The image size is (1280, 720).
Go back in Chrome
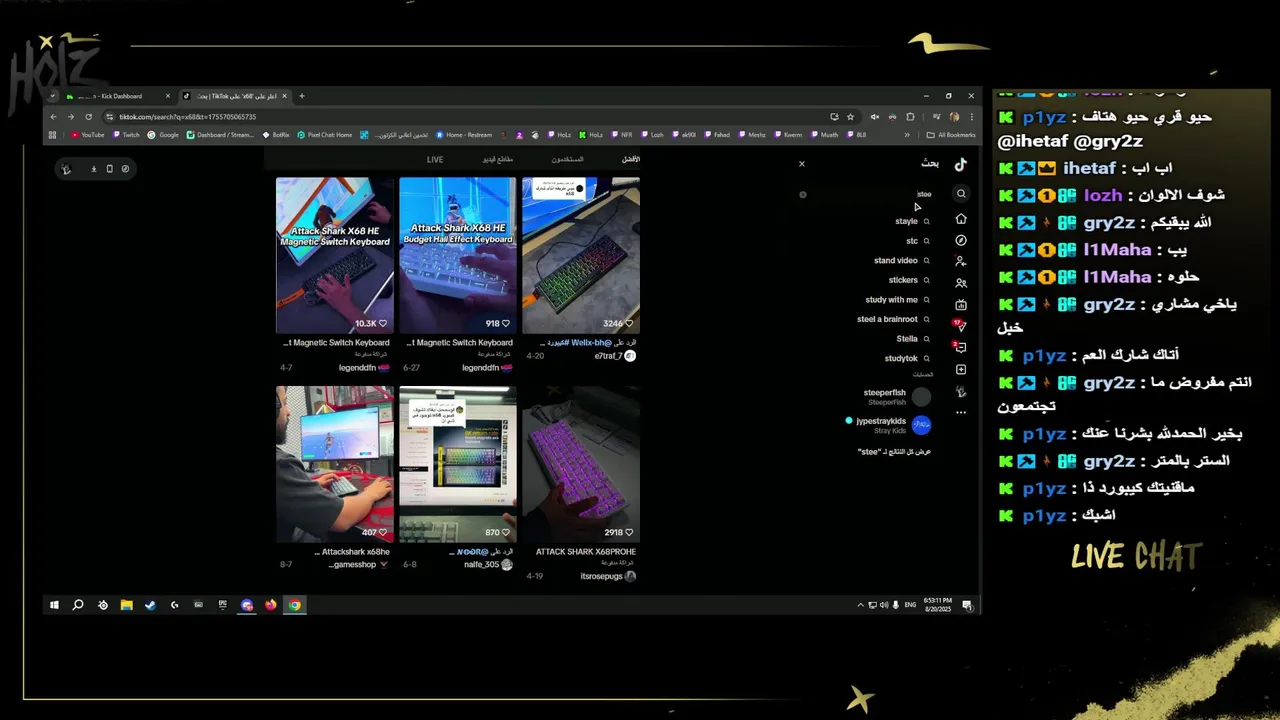(x=54, y=116)
